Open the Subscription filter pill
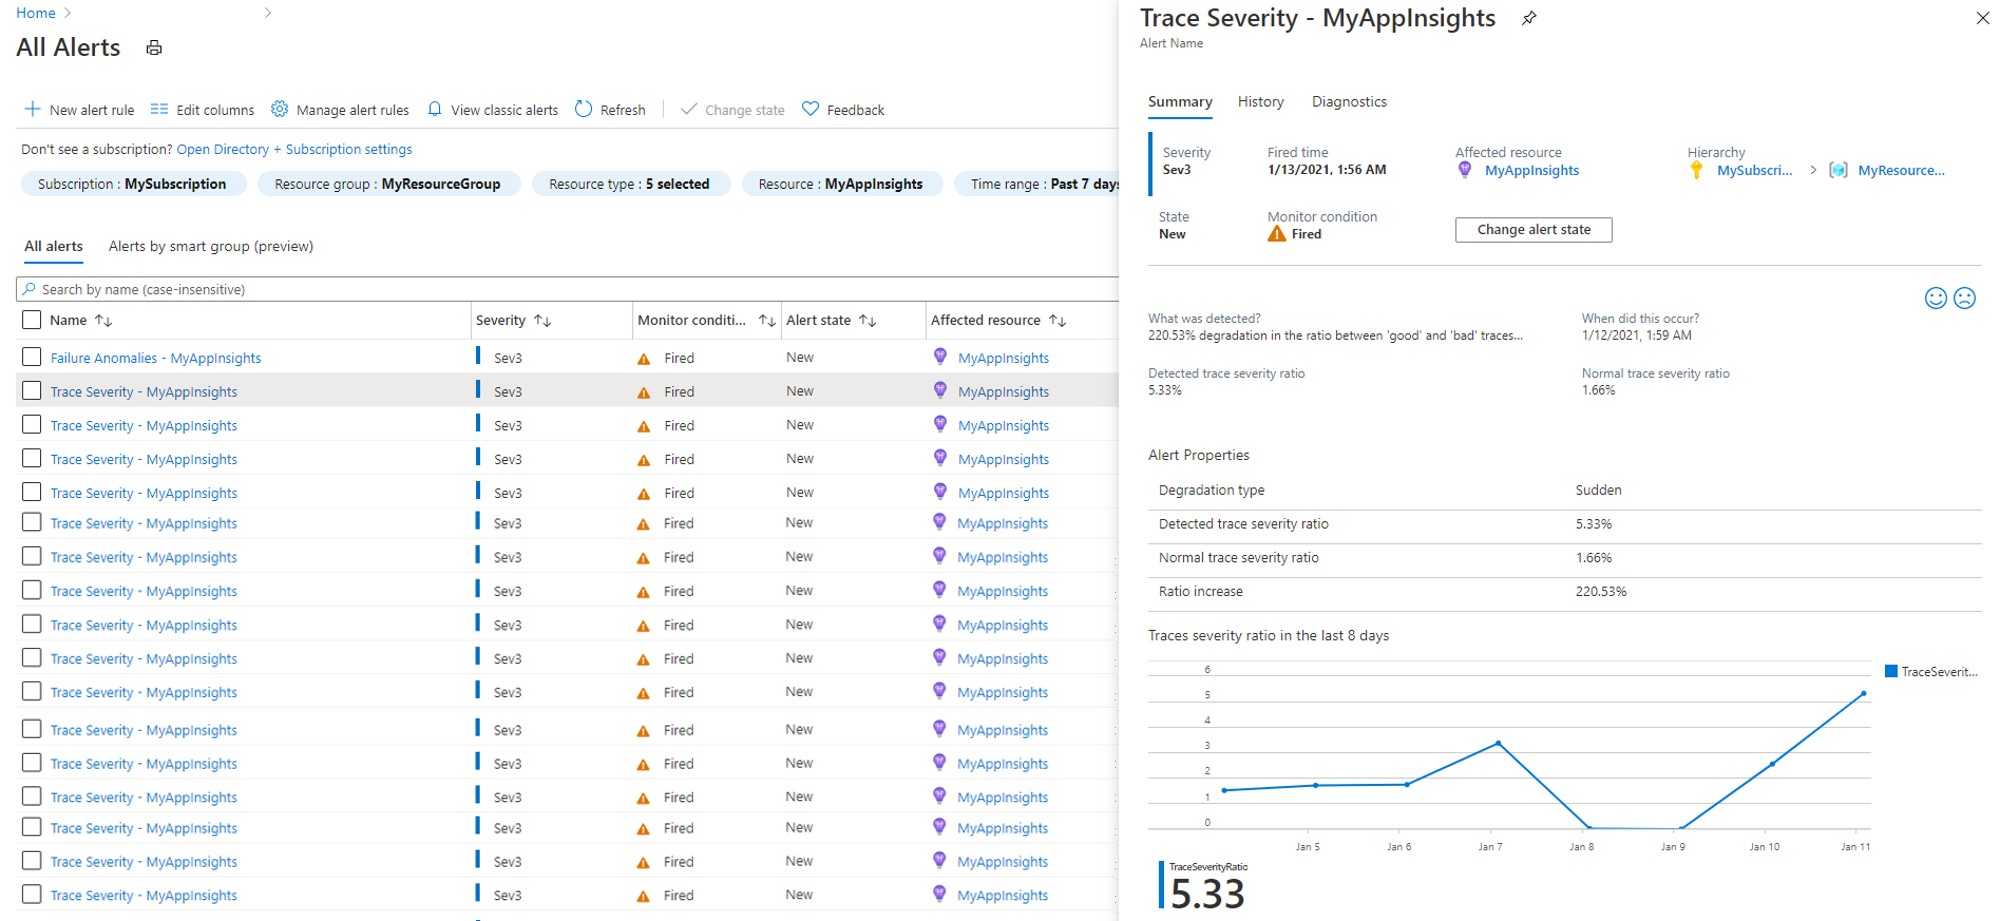 click(132, 184)
